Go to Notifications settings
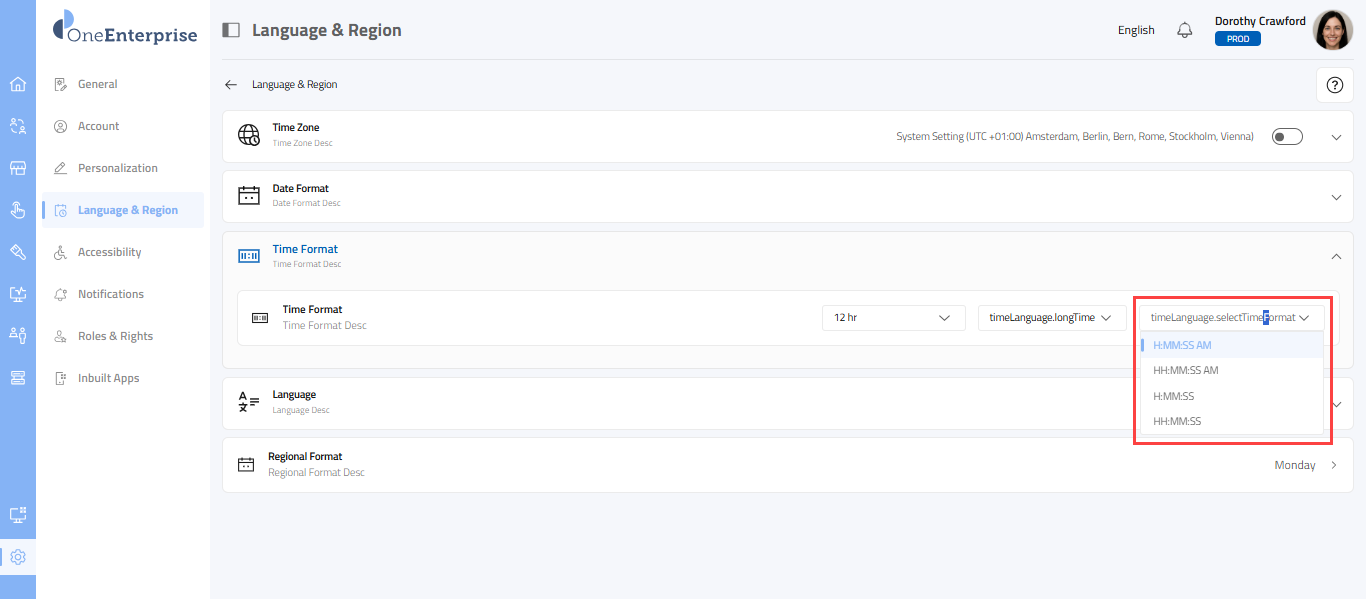 (x=111, y=294)
